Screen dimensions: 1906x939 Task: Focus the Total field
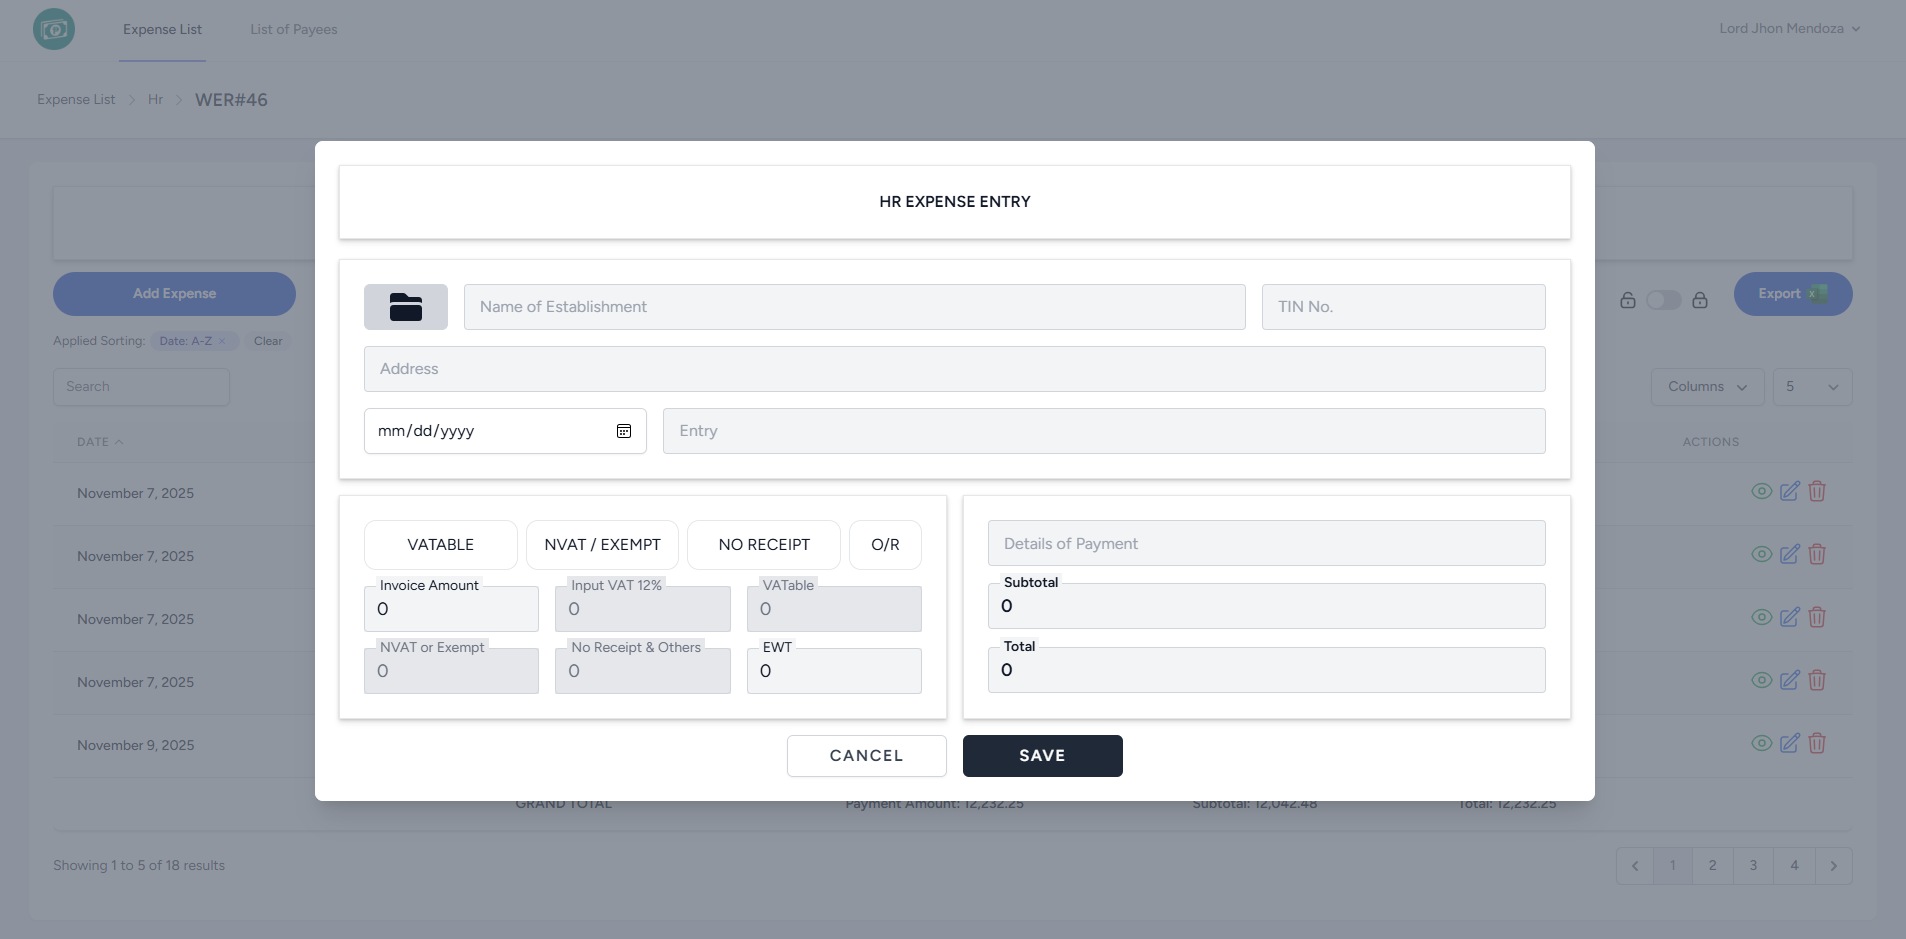1267,670
